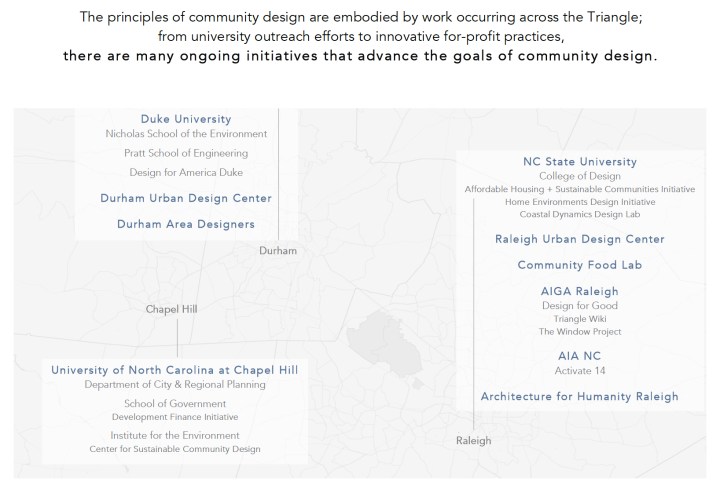
Task: Click Coastal Dynamics Design Lab
Action: [580, 214]
